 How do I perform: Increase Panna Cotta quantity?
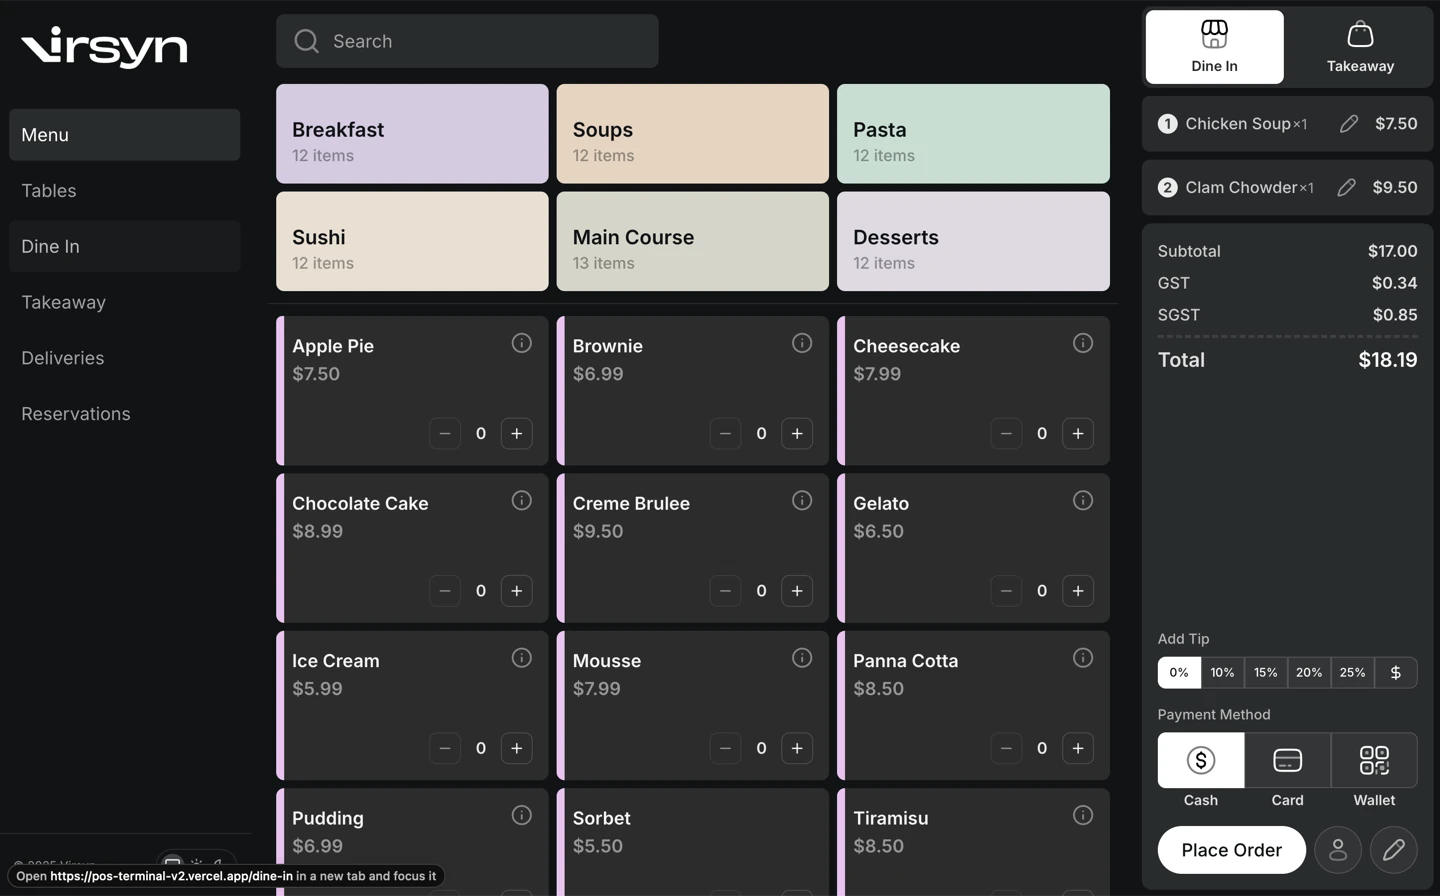click(1078, 748)
